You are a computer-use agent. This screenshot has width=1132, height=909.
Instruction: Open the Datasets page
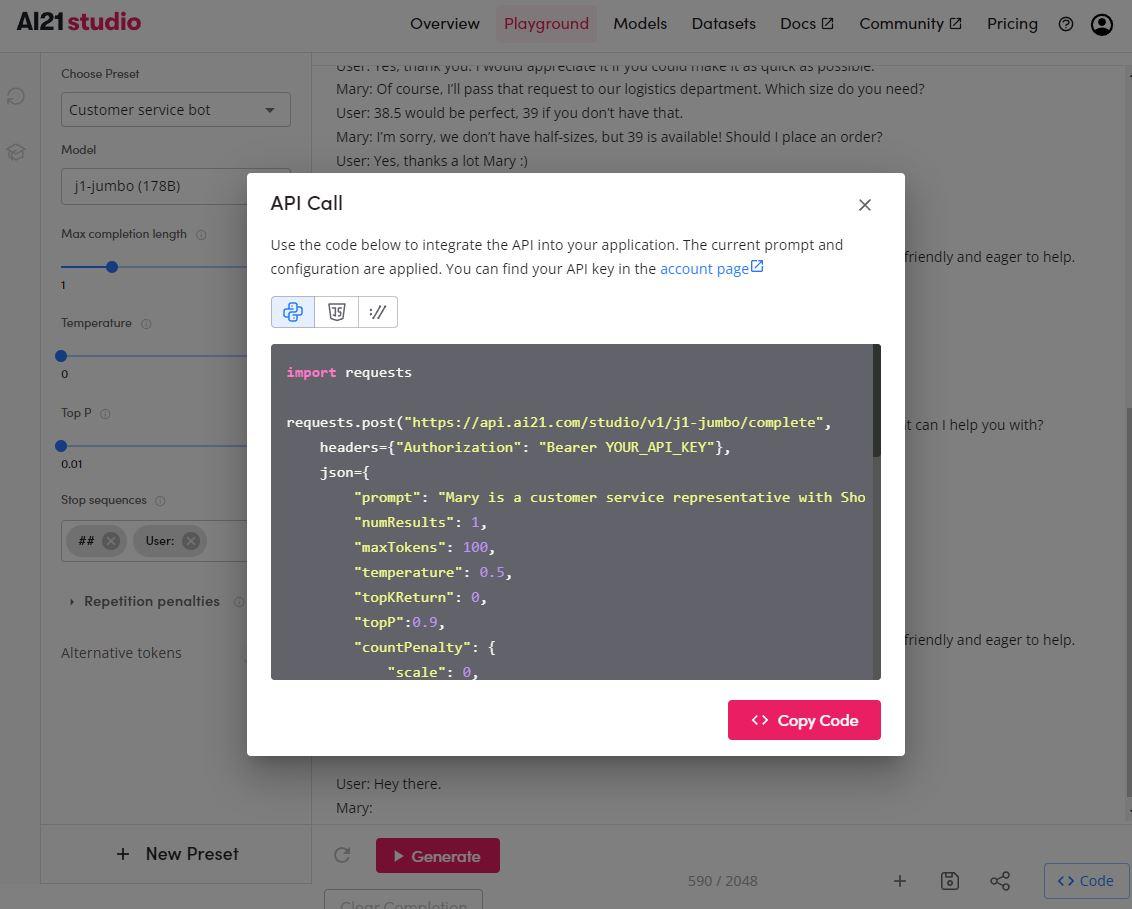723,24
